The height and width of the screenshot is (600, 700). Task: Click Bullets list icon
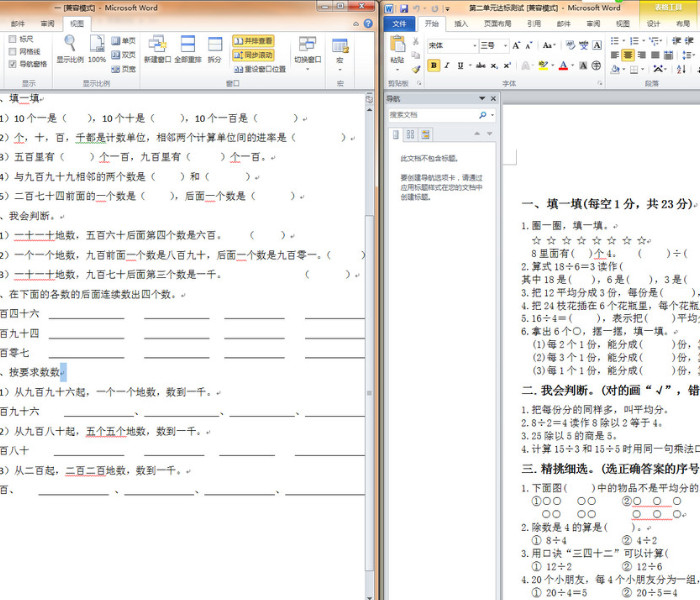(x=615, y=41)
